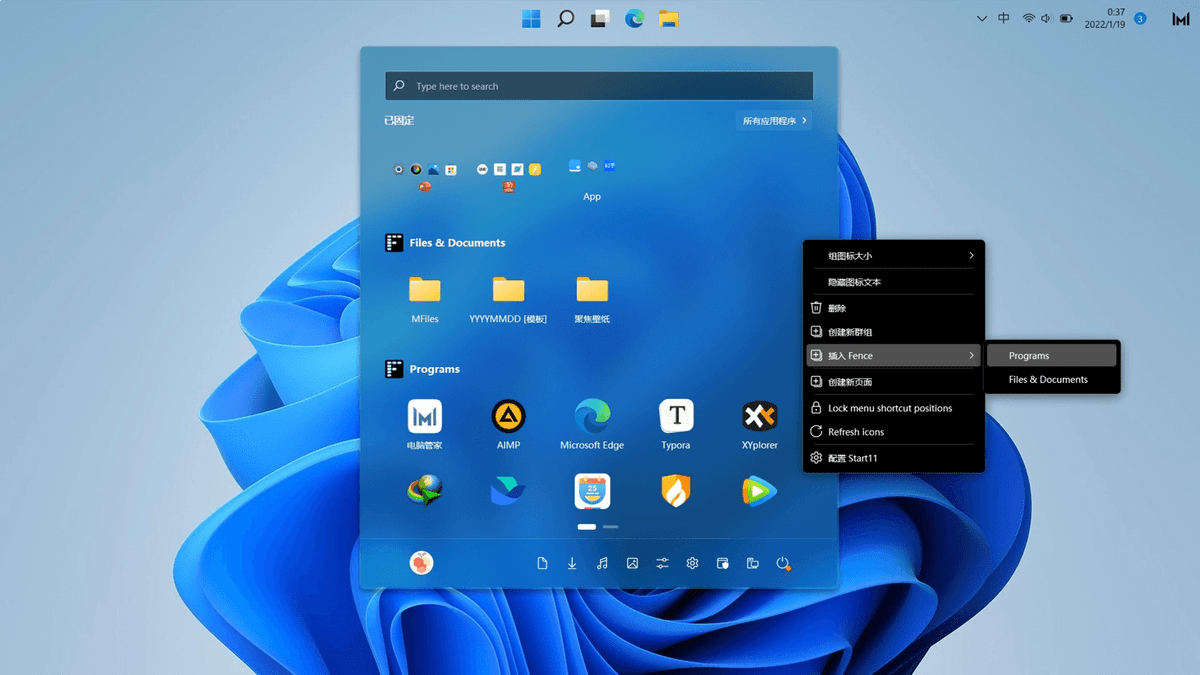
Task: Open the MFiles folder
Action: click(x=425, y=299)
